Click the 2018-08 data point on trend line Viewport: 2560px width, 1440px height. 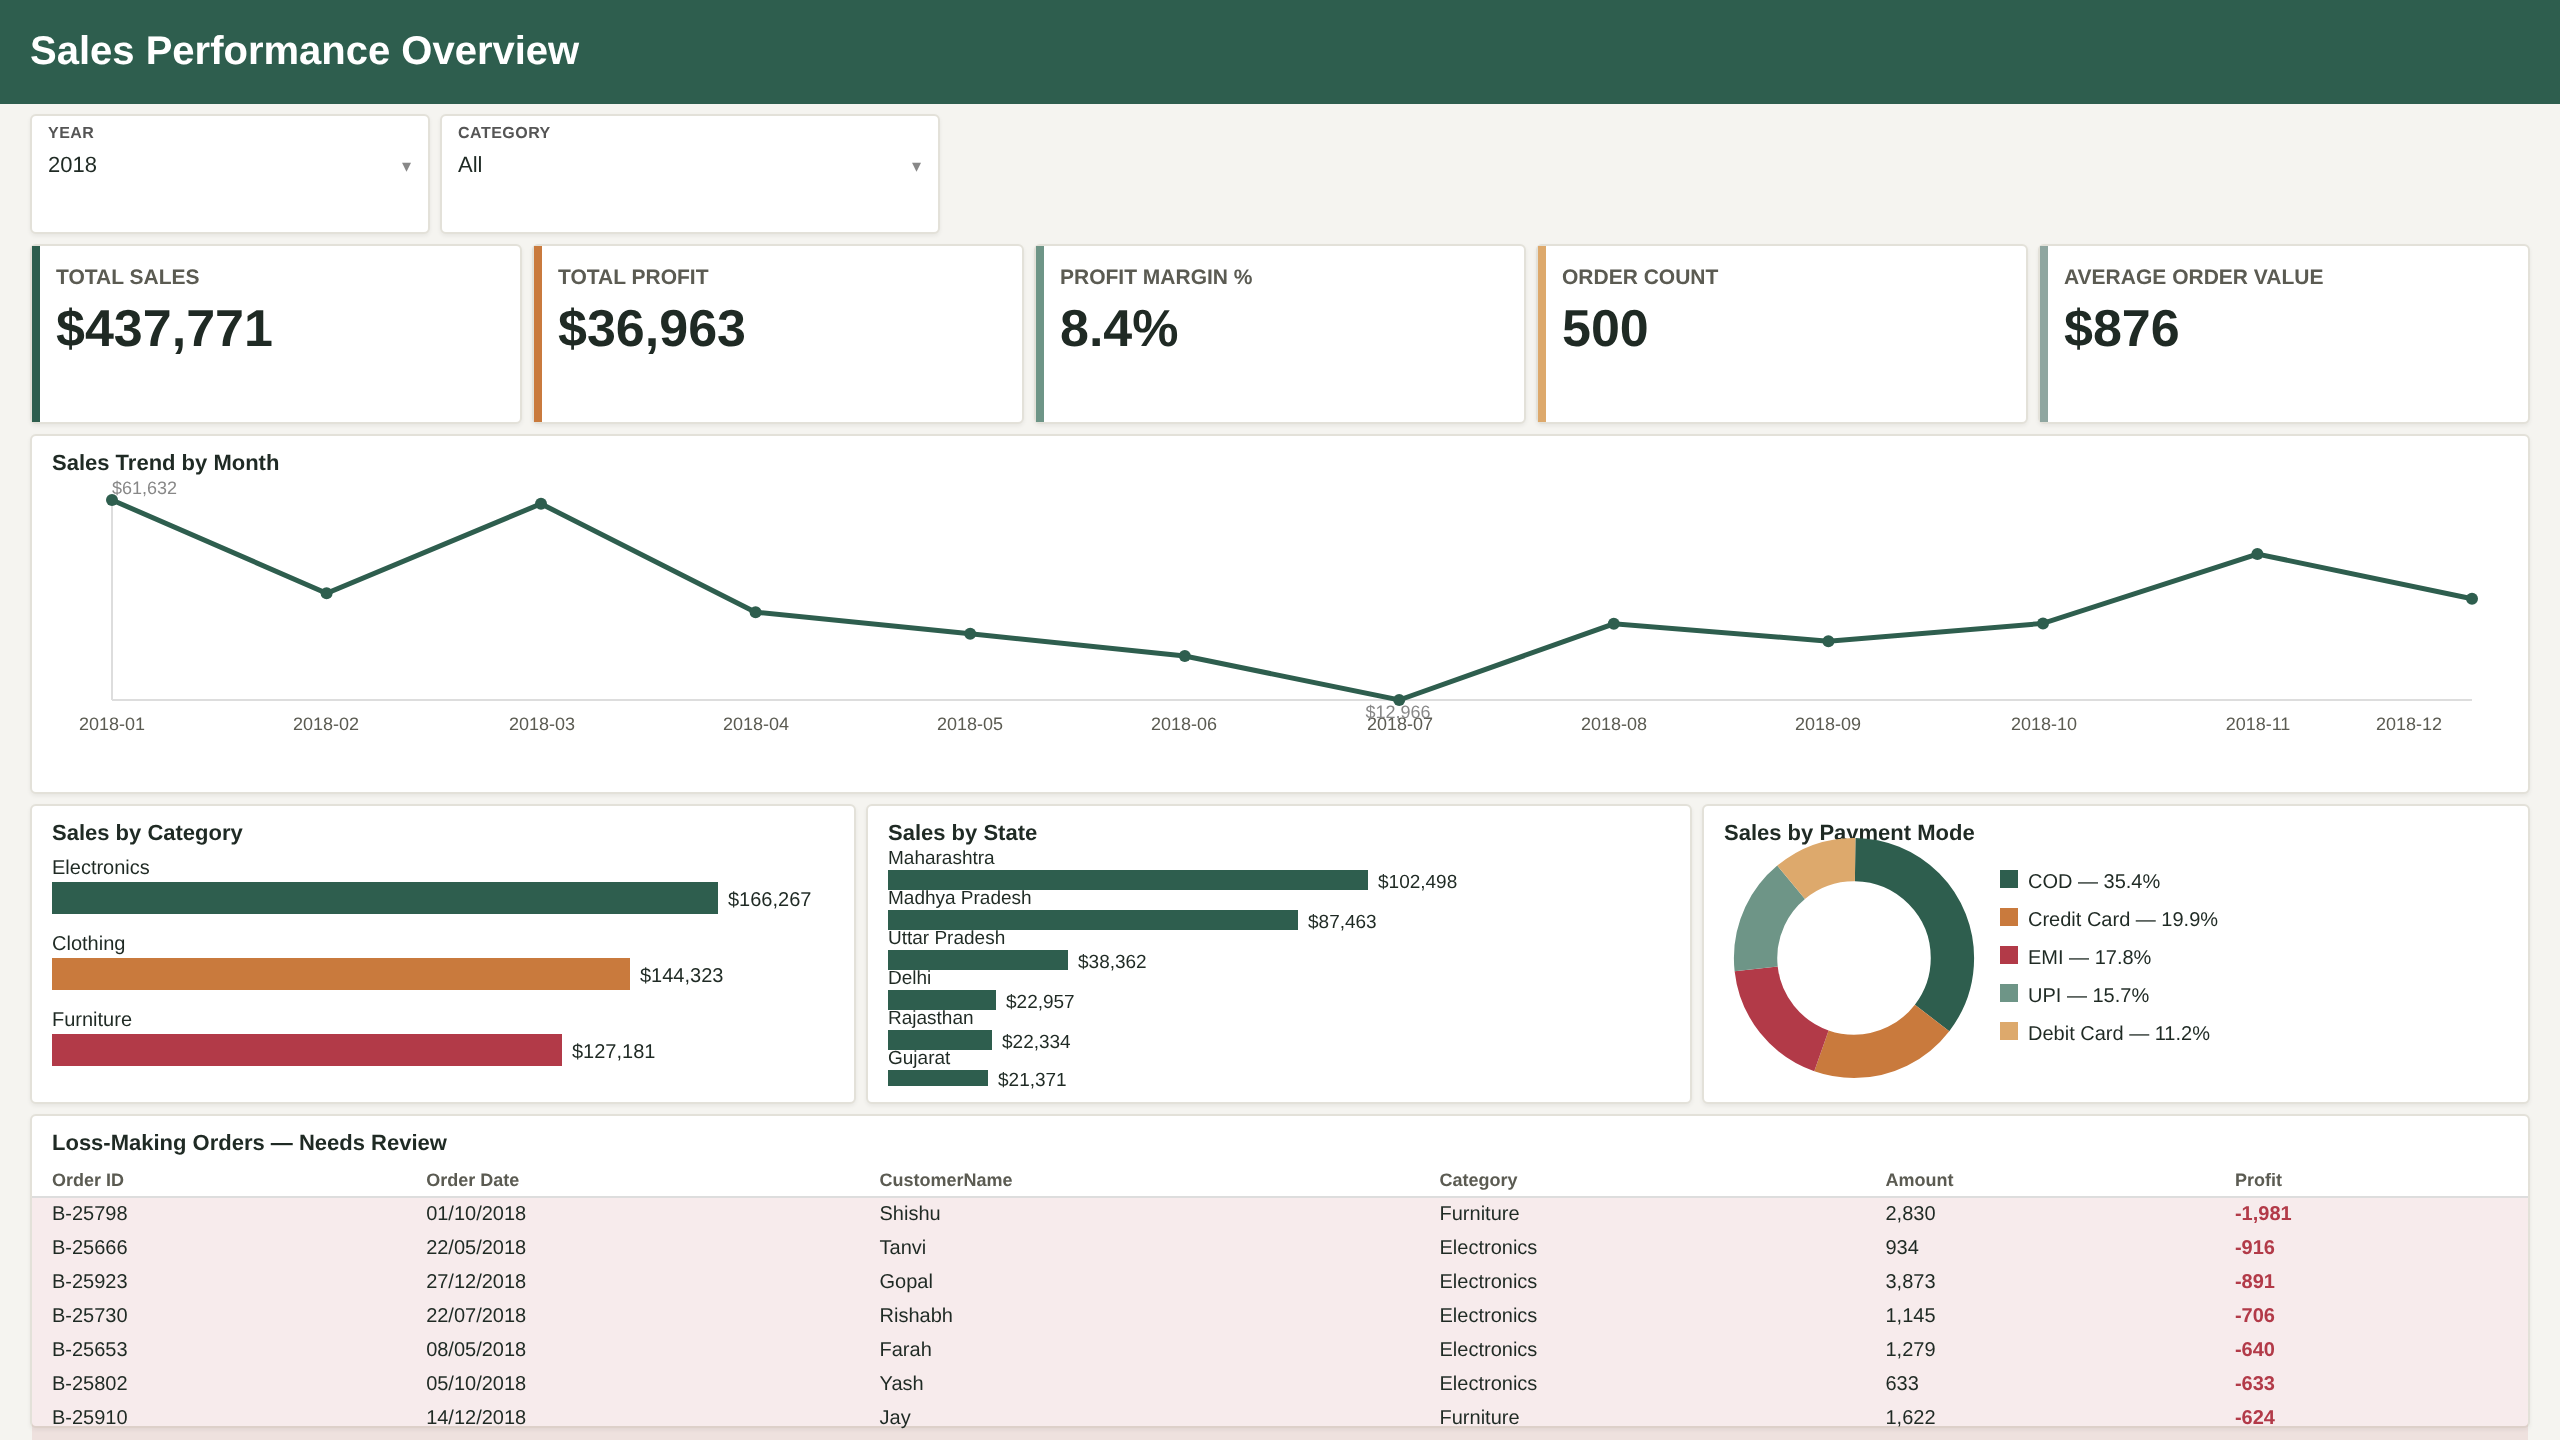click(1614, 624)
